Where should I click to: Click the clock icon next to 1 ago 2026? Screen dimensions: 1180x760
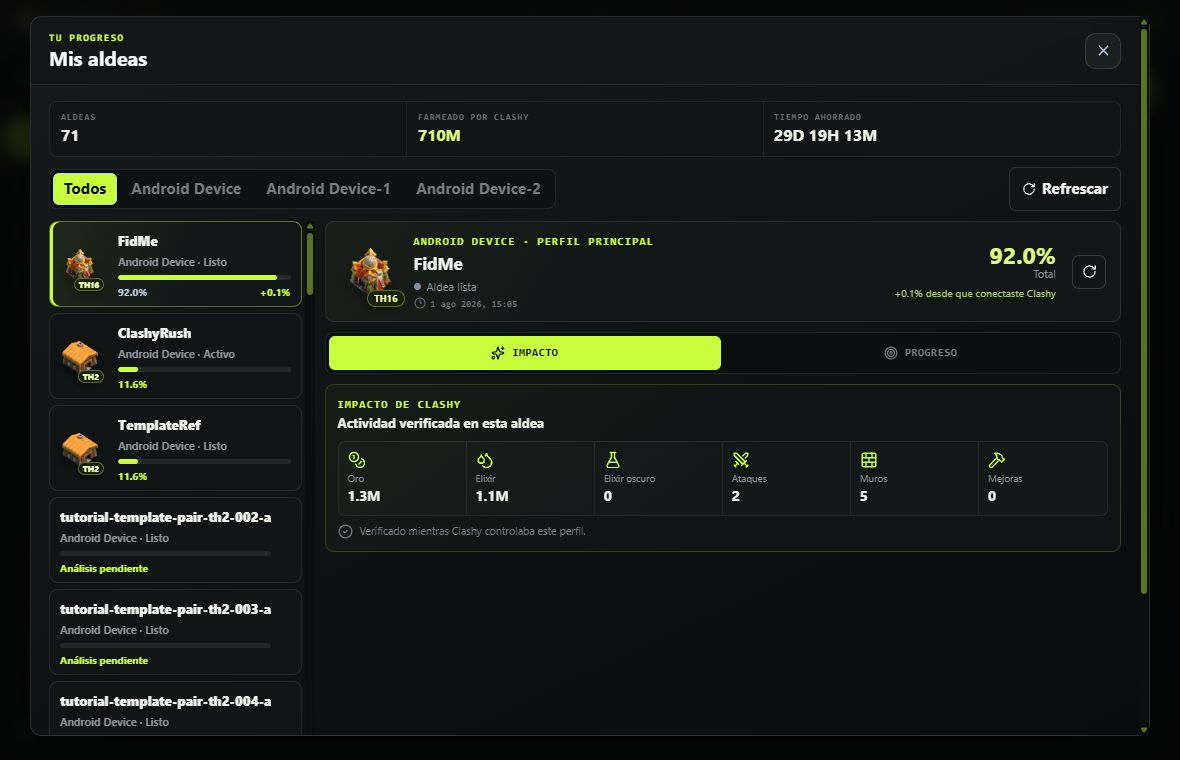420,303
